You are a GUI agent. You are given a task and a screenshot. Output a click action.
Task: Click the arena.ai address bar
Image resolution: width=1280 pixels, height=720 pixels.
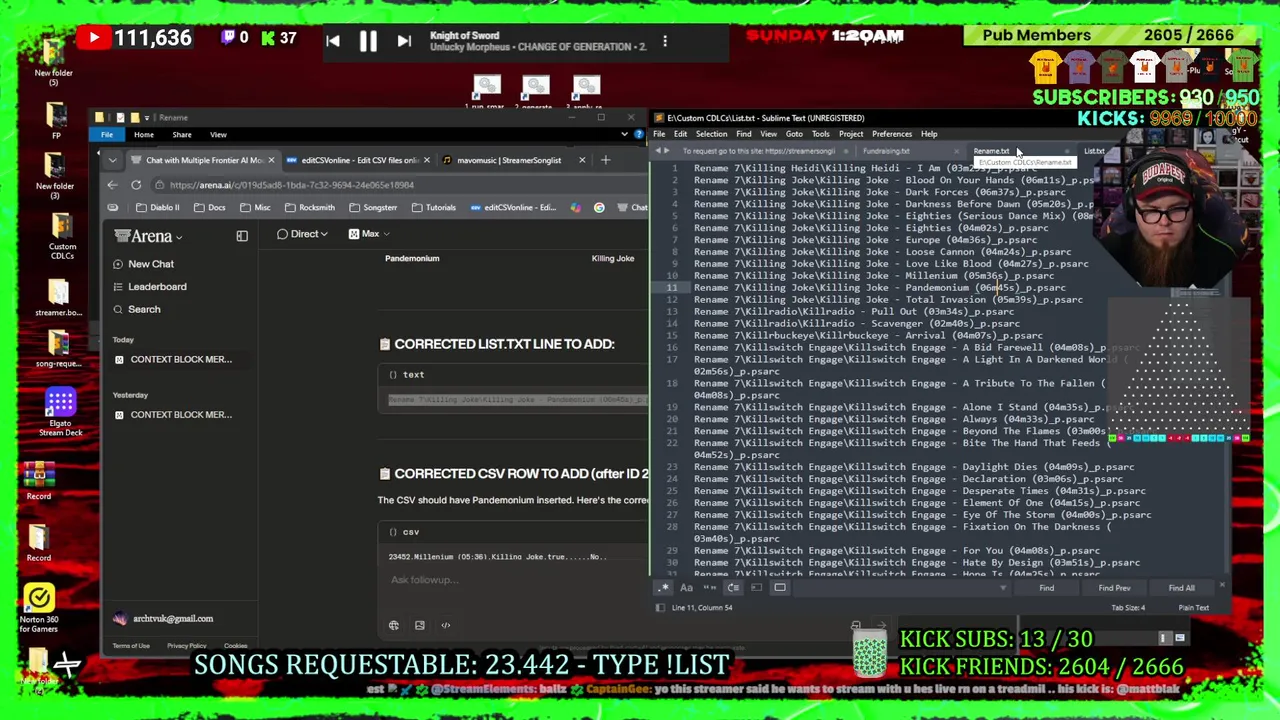(x=400, y=185)
